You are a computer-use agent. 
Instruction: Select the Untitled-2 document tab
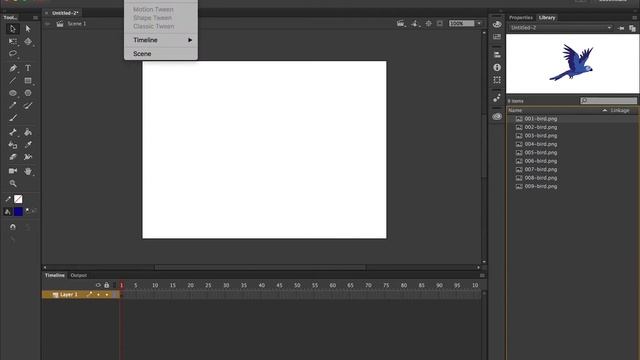coord(65,13)
